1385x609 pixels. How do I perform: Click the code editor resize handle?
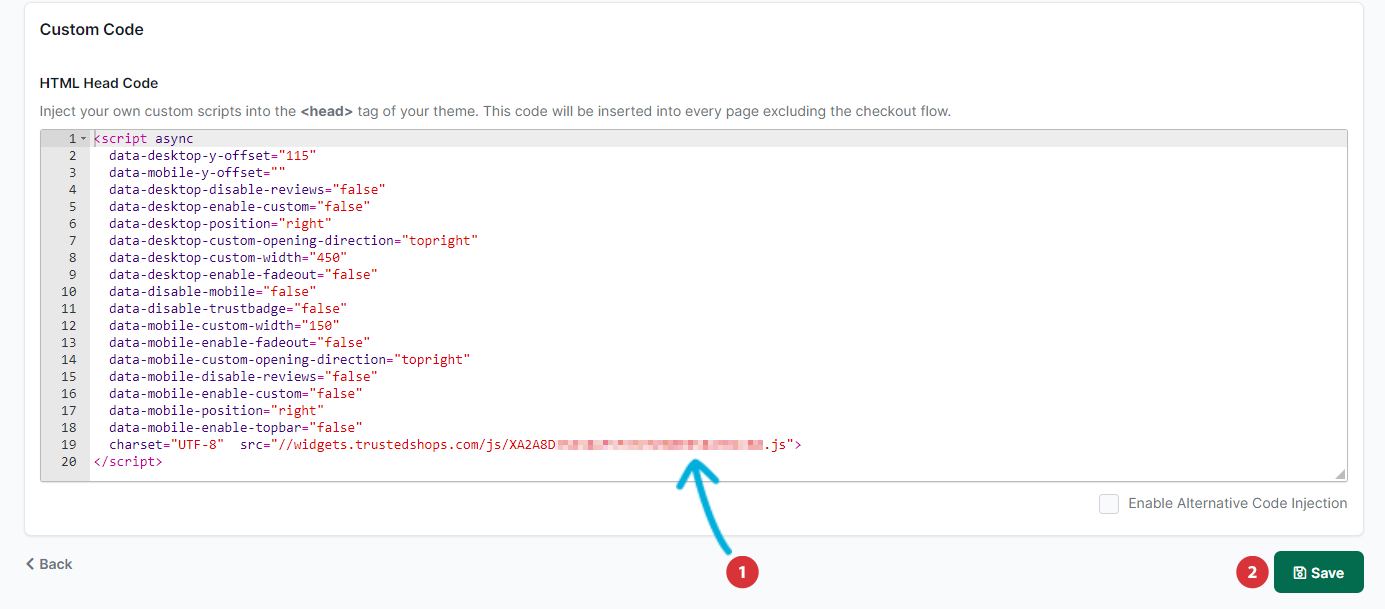(1340, 474)
